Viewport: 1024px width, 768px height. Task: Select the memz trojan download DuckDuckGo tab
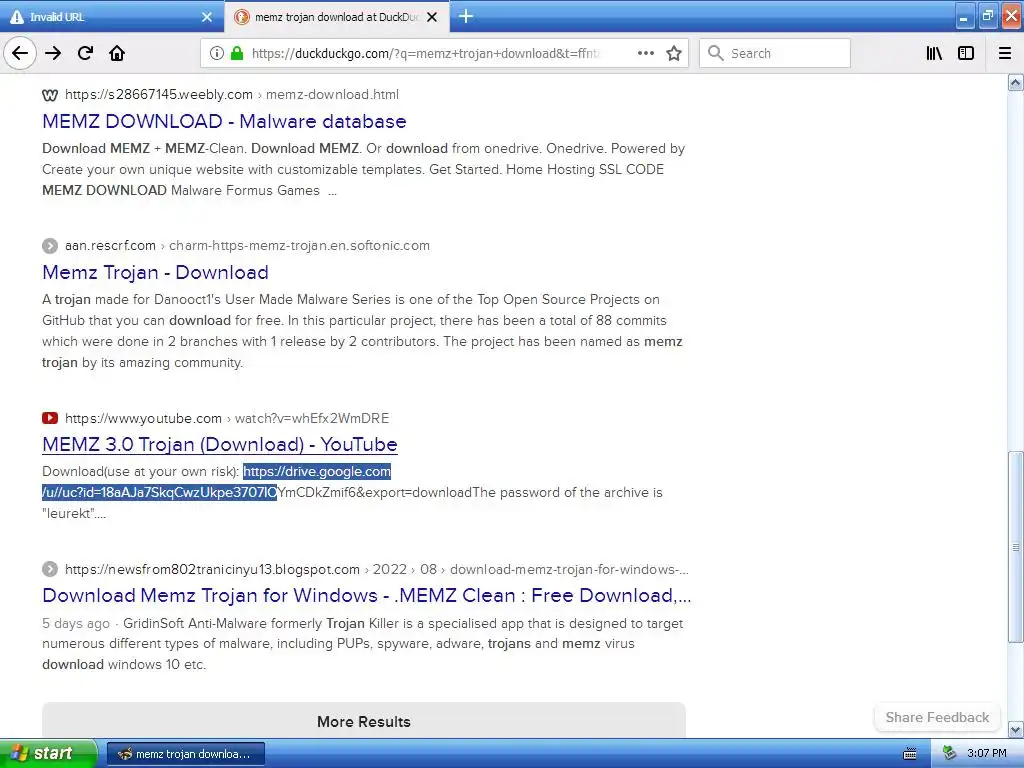pos(336,16)
